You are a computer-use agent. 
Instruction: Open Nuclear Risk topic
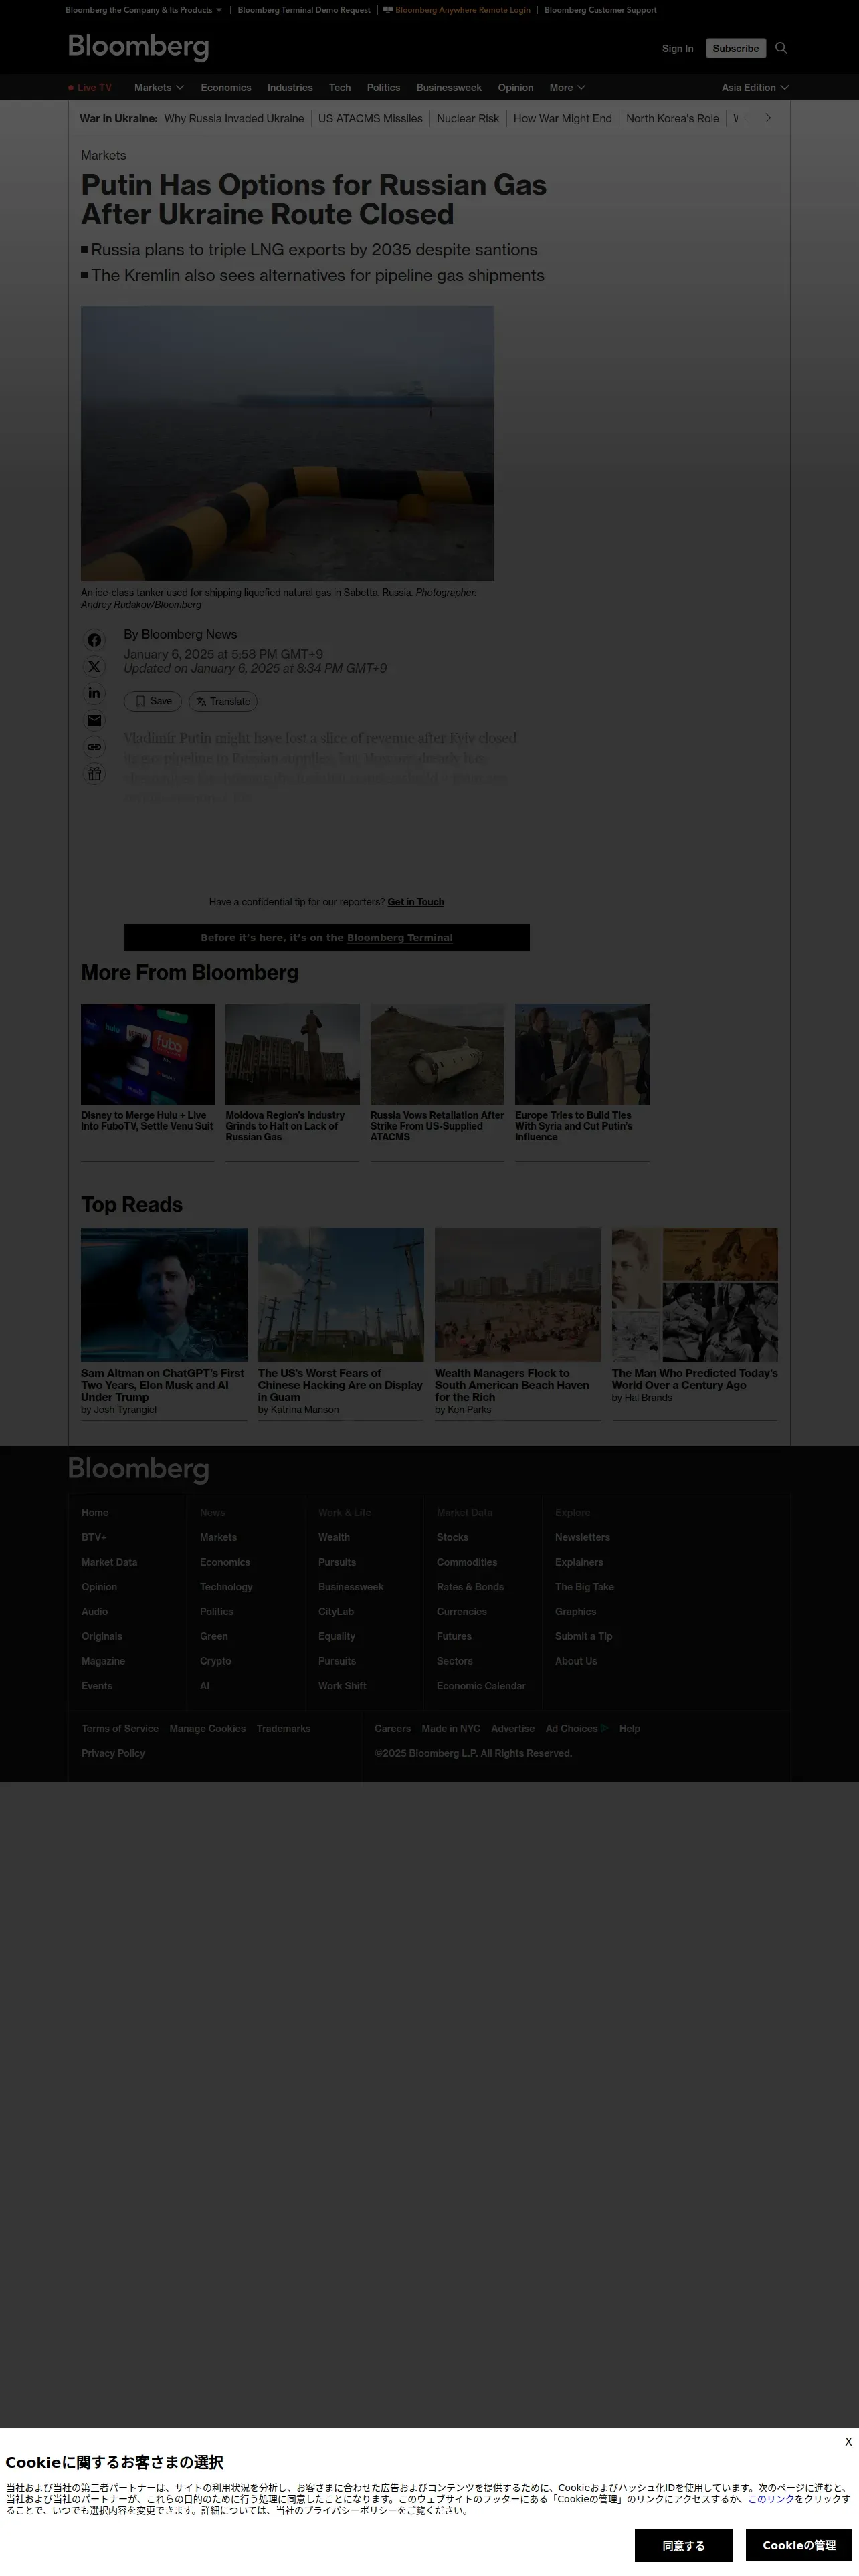(x=468, y=118)
